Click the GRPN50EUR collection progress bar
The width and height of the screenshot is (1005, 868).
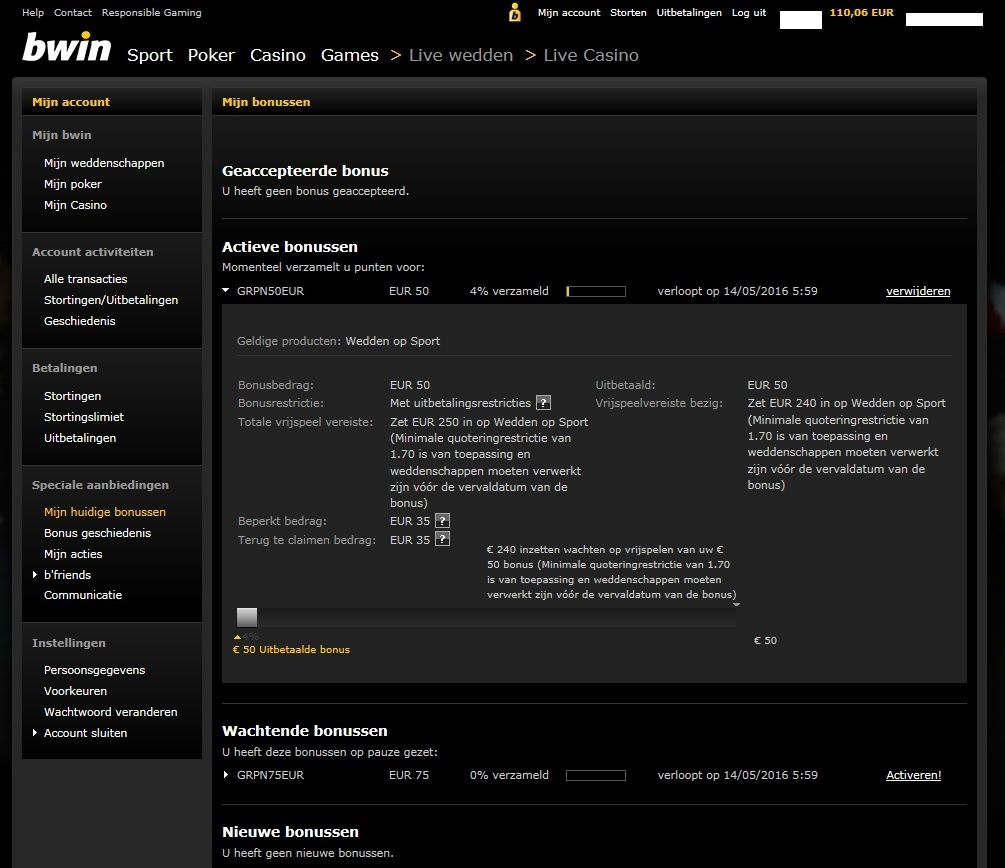tap(596, 291)
